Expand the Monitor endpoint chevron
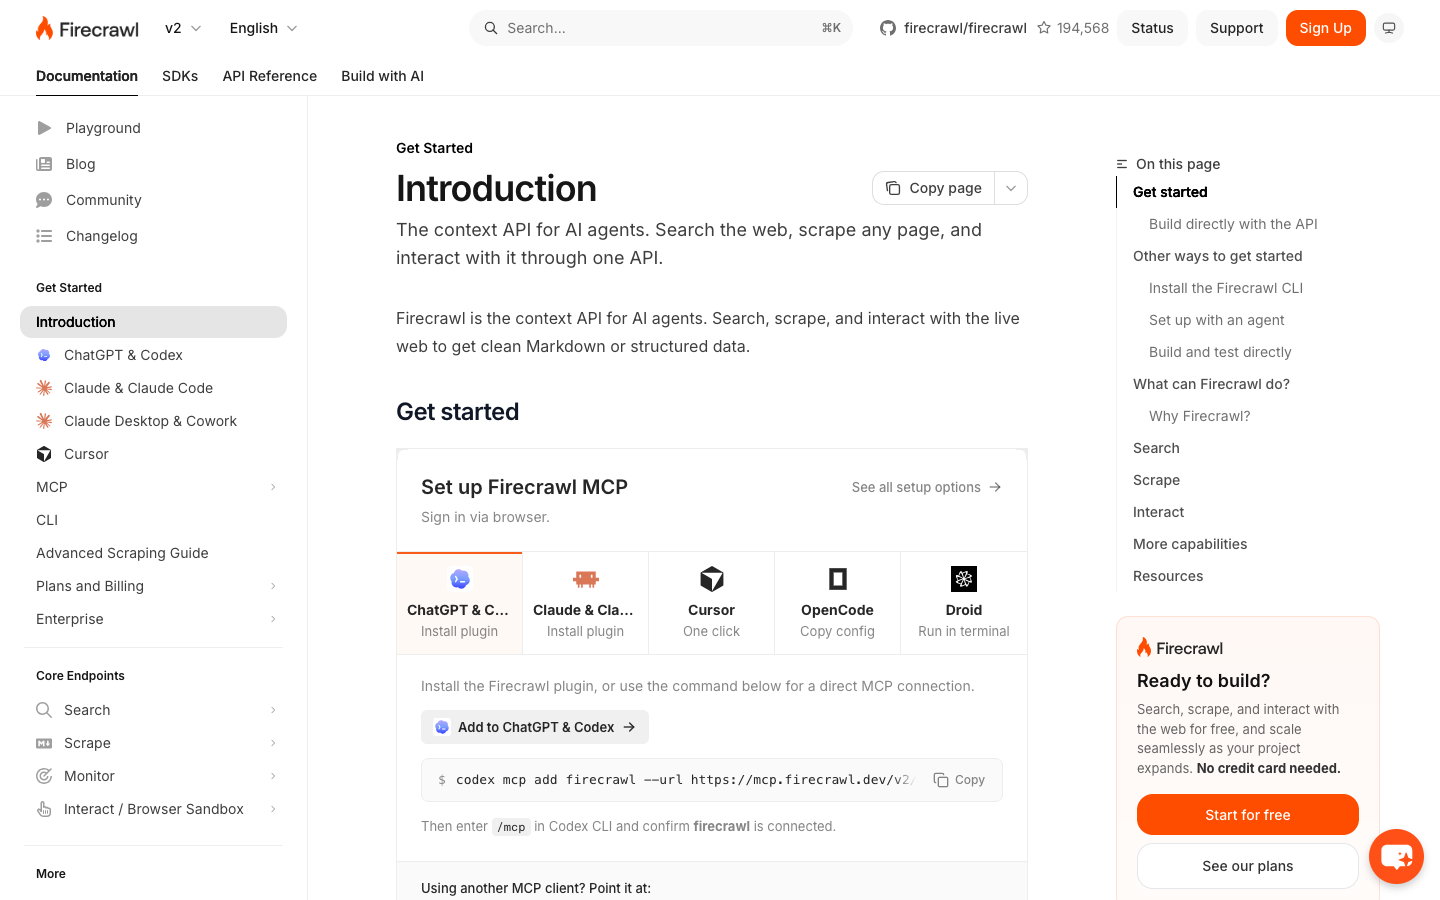This screenshot has height=900, width=1440. coord(273,776)
